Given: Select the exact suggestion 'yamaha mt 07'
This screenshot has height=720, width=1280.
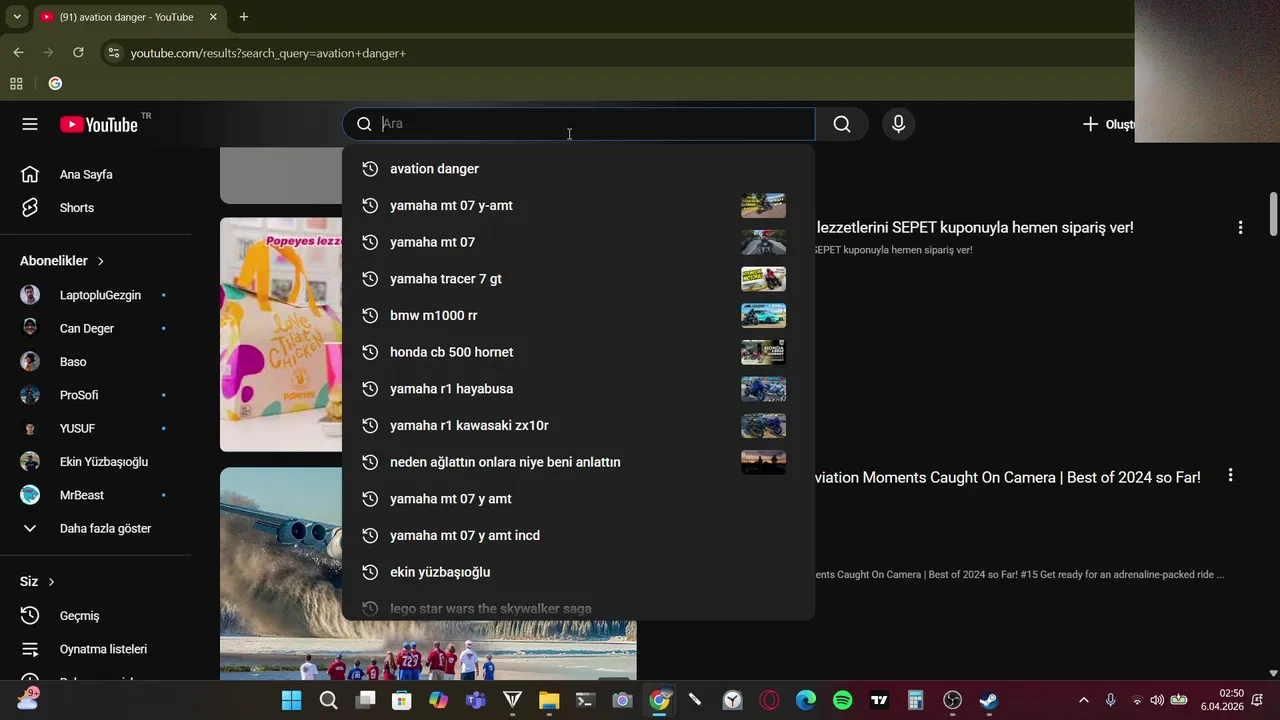Looking at the screenshot, I should pos(578,242).
